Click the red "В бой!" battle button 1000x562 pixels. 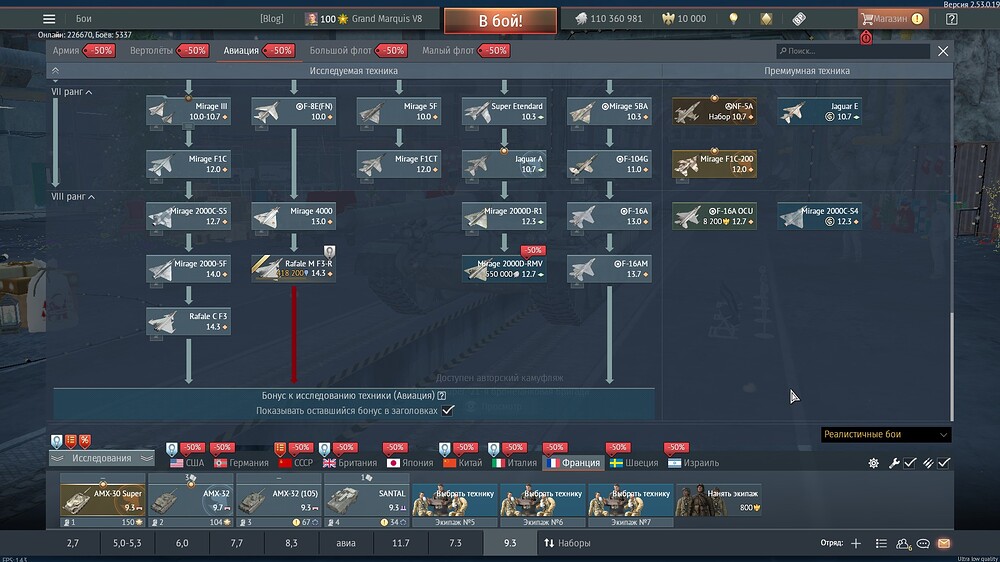tap(501, 20)
